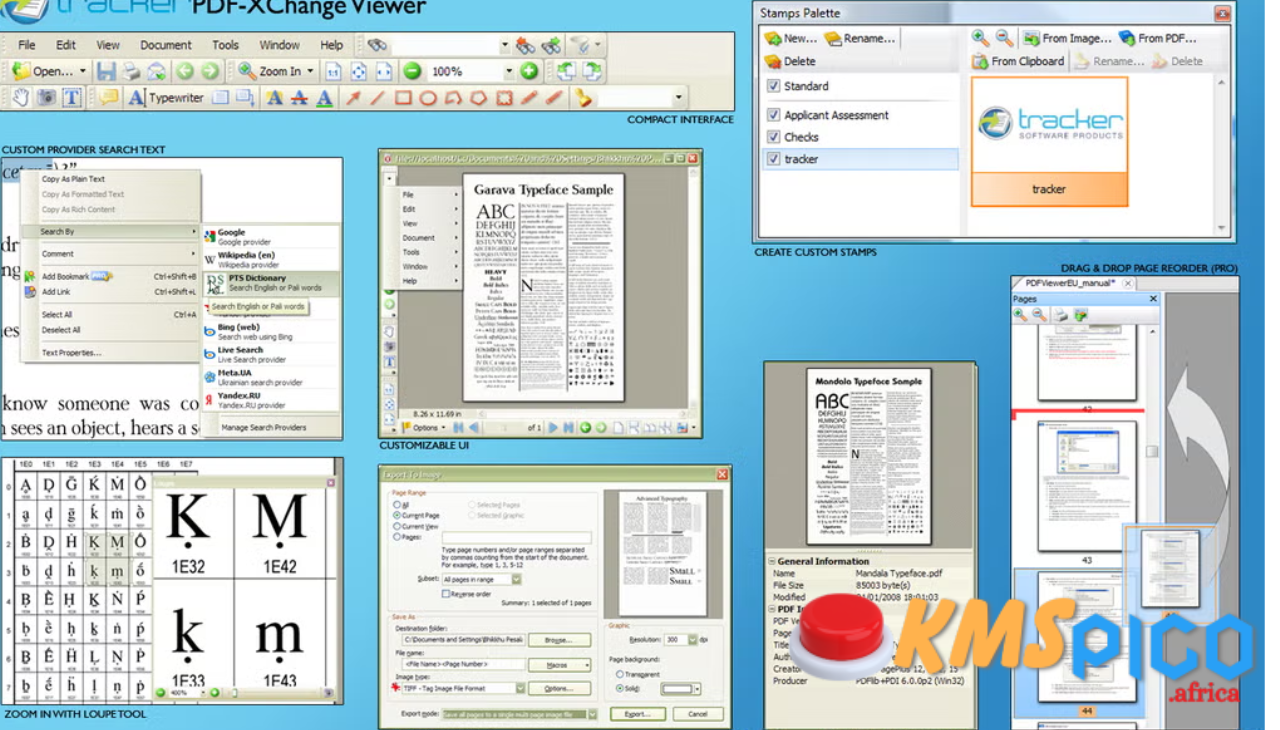Open the Document menu
The width and height of the screenshot is (1280, 730).
[x=166, y=45]
